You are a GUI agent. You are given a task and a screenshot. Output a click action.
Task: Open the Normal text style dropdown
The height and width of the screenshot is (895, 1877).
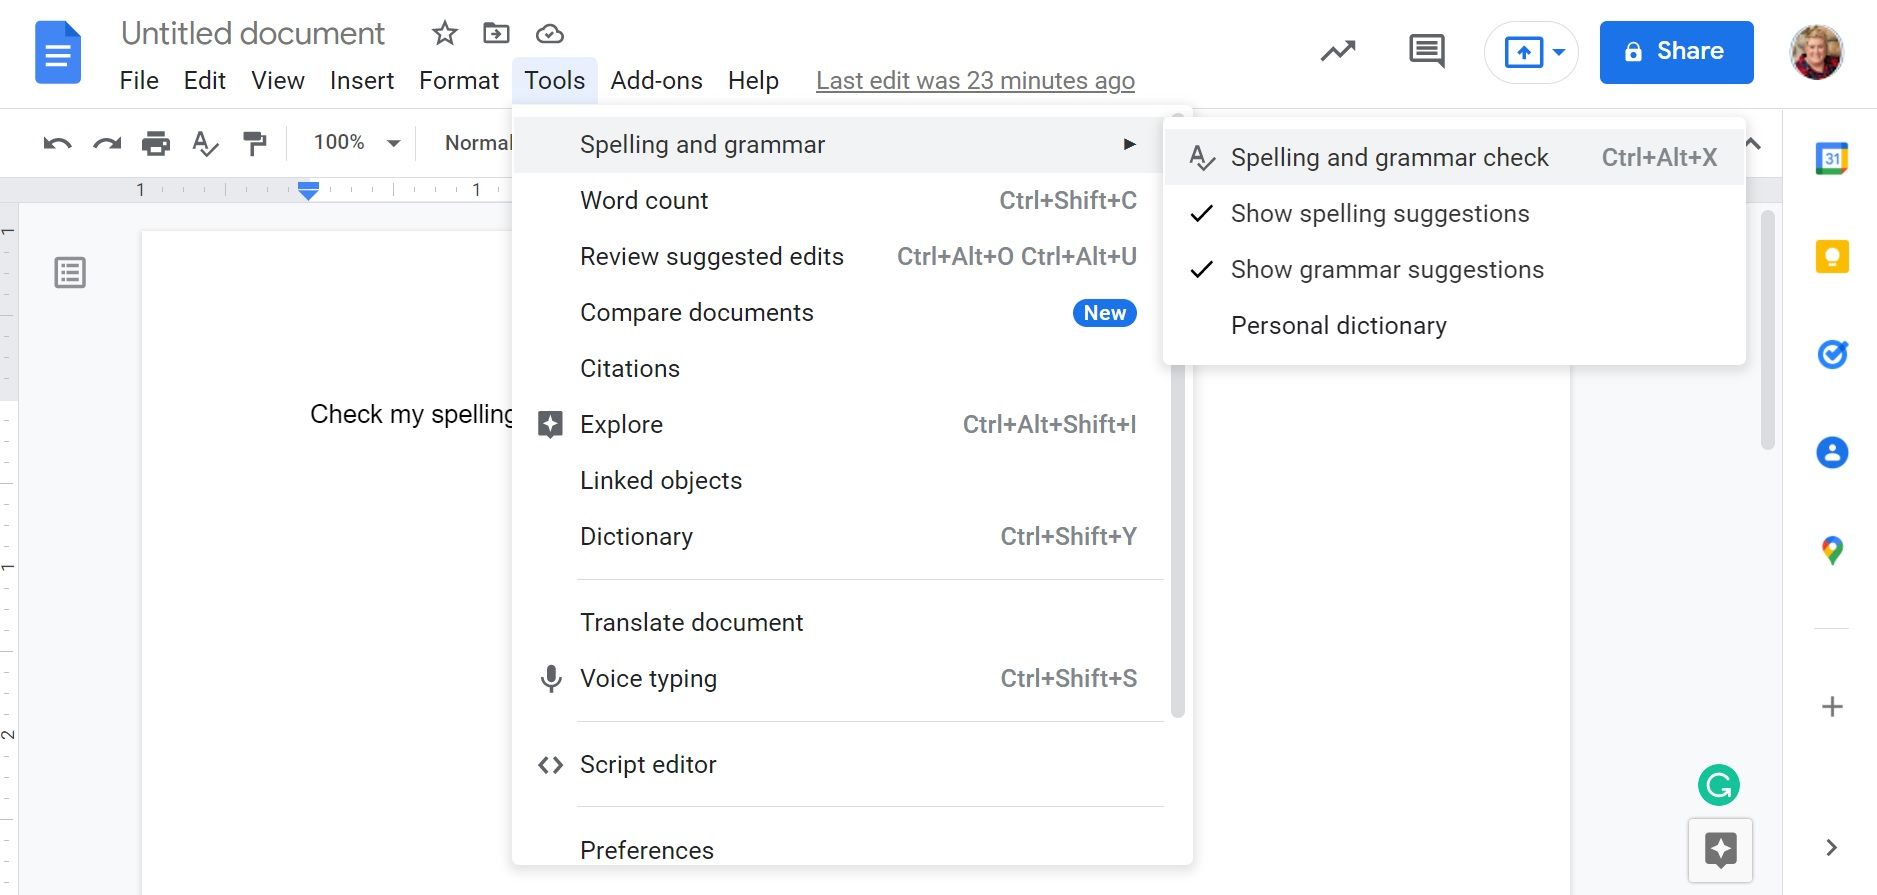click(x=478, y=143)
